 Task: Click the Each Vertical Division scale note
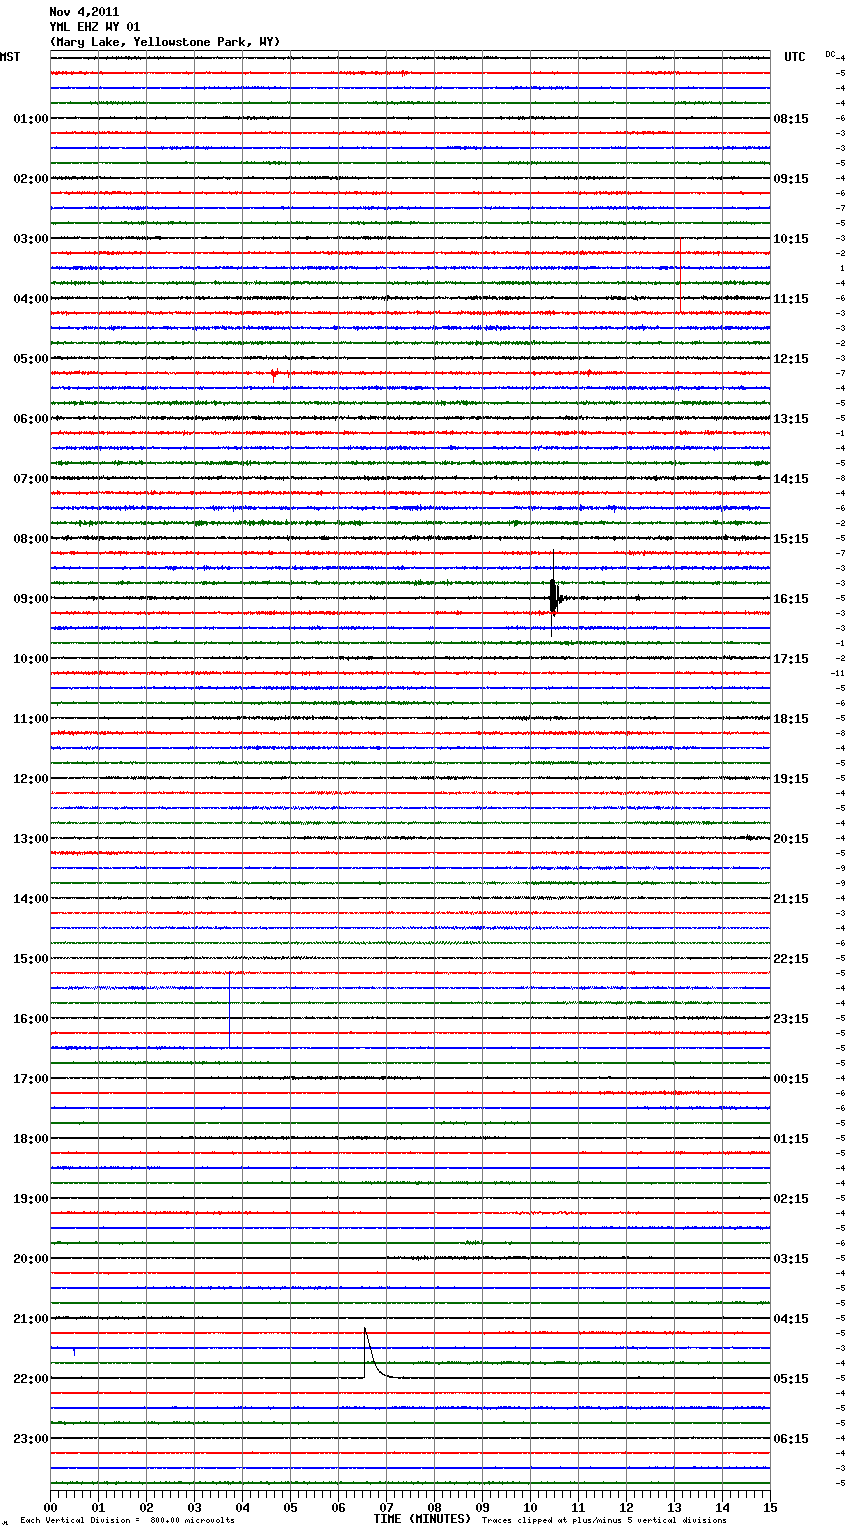coord(127,1521)
